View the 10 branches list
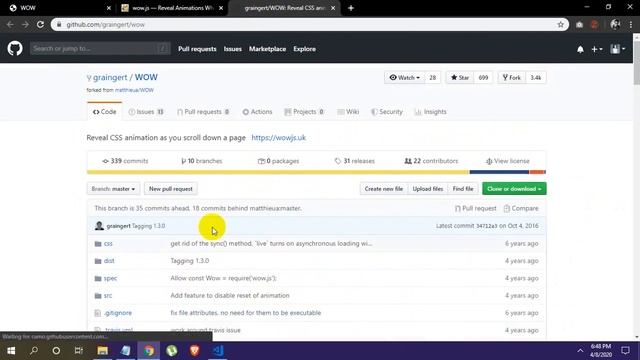 coord(202,161)
